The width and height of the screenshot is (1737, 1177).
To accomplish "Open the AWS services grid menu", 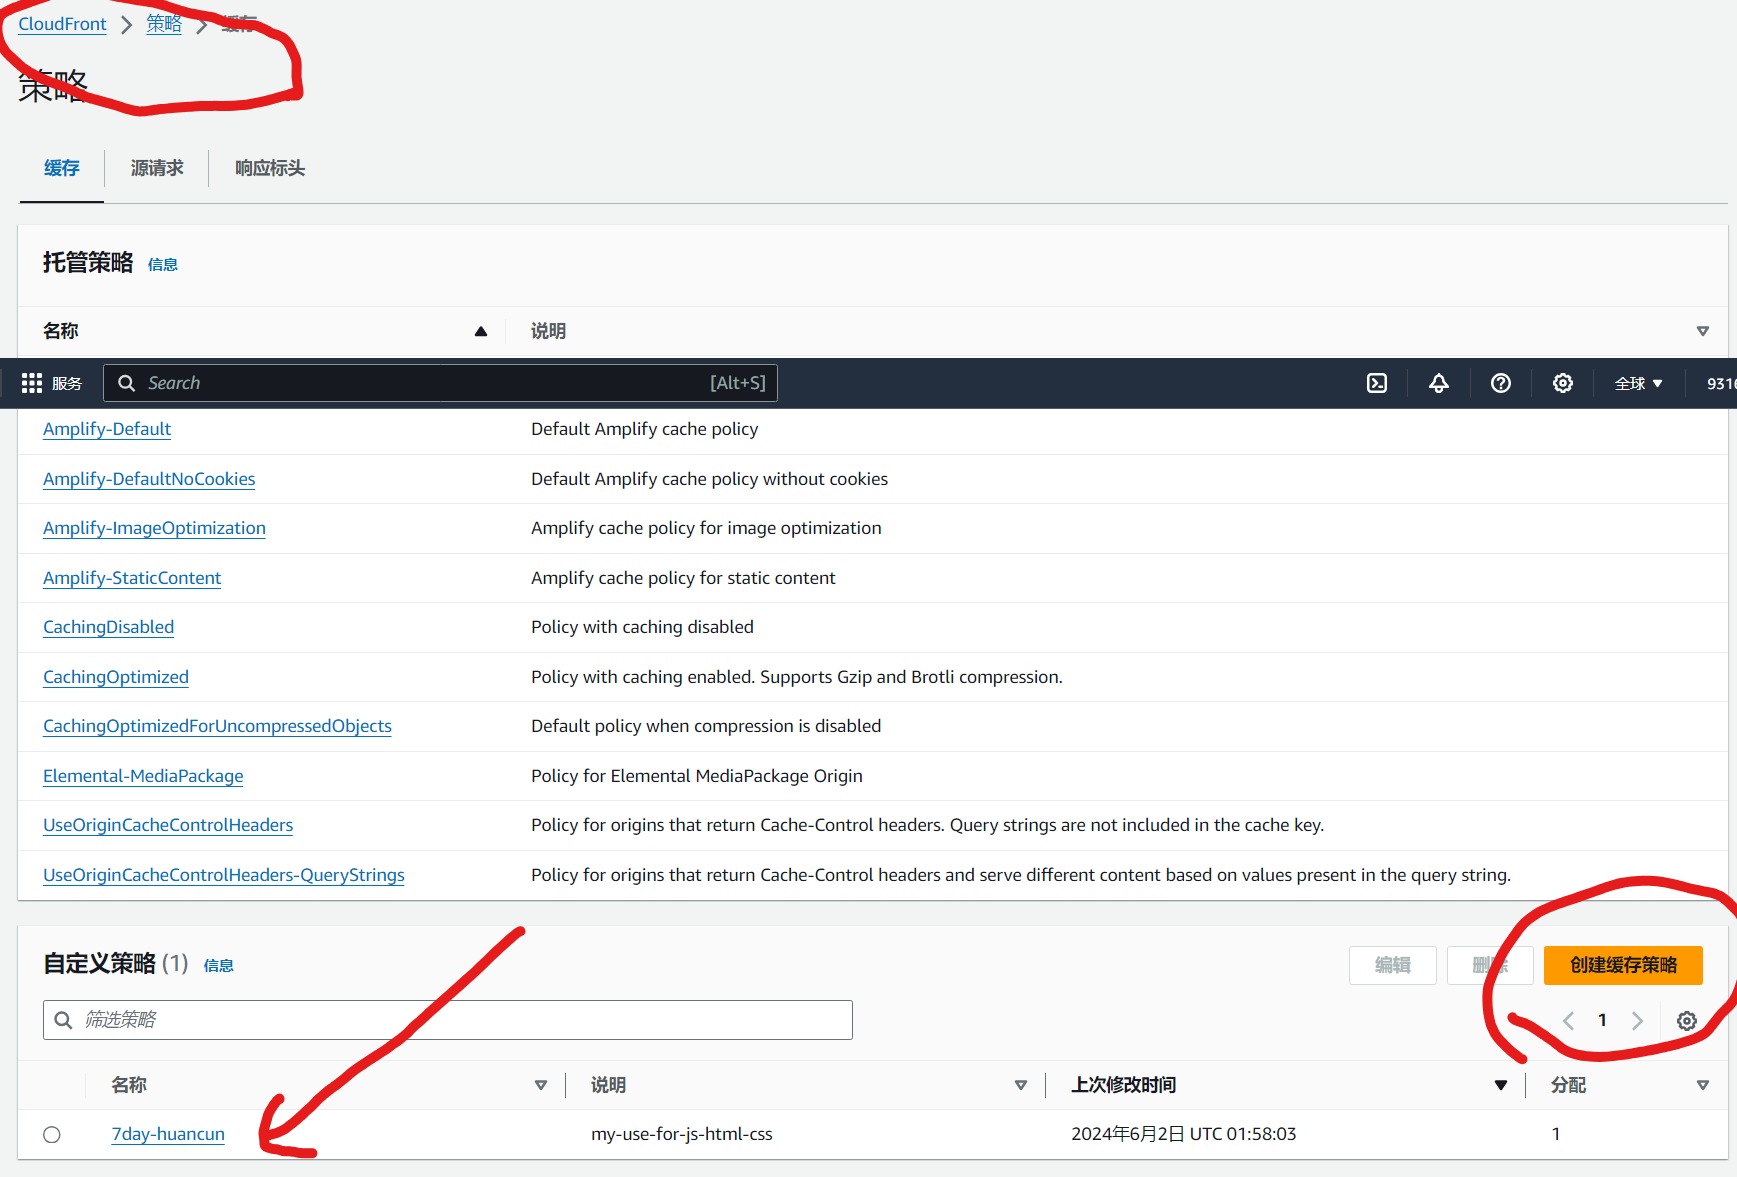I will coord(32,383).
